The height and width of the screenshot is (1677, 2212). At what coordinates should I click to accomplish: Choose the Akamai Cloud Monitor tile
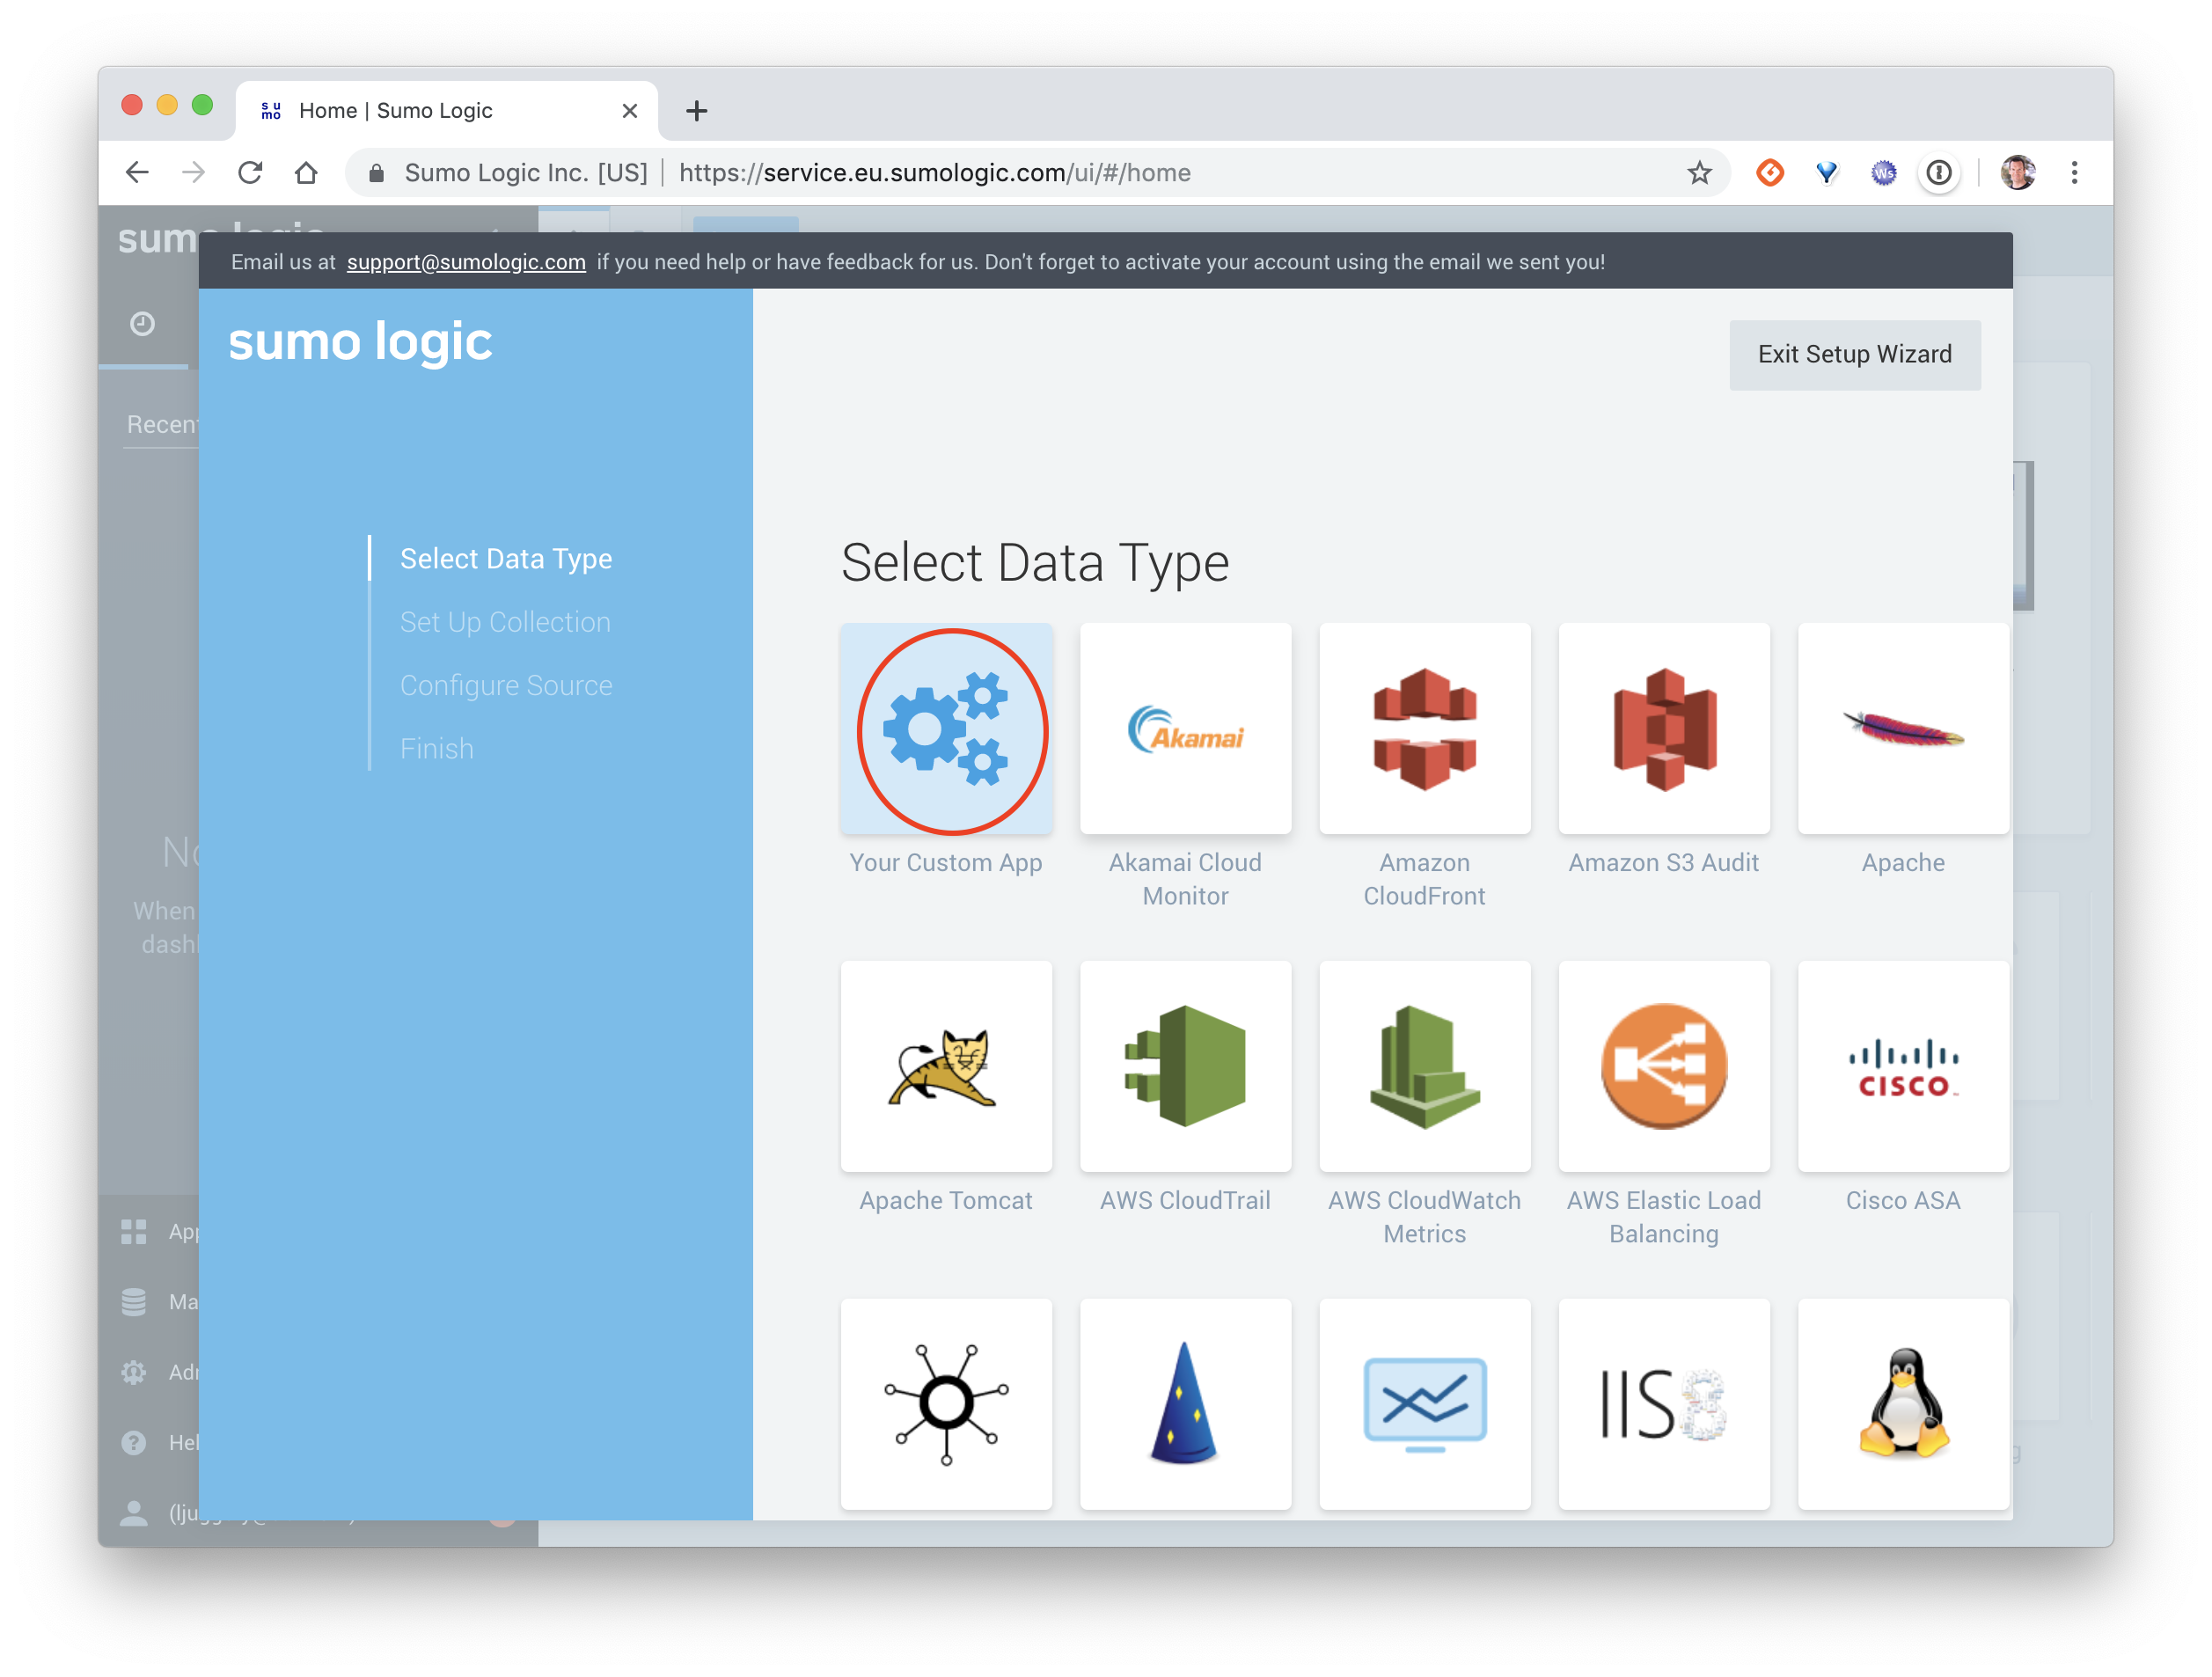tap(1185, 729)
